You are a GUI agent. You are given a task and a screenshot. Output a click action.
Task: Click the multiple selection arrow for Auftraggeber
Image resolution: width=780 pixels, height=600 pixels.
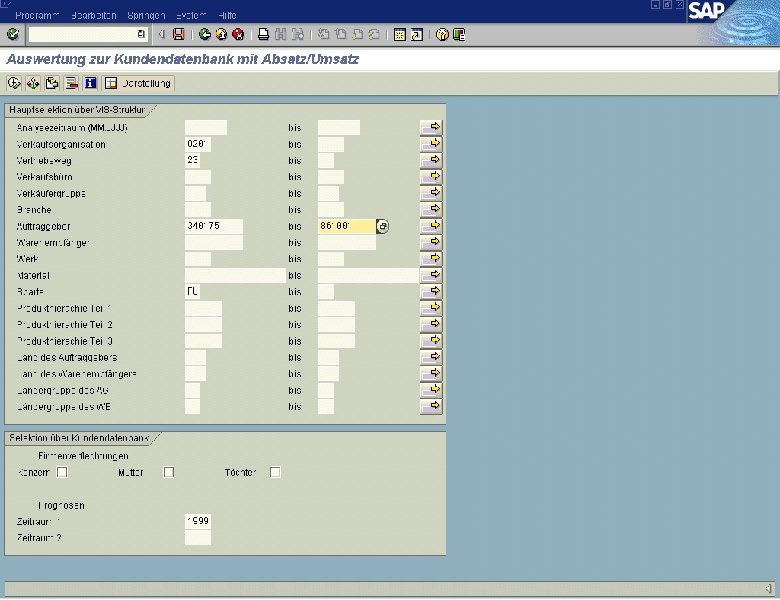coord(431,226)
